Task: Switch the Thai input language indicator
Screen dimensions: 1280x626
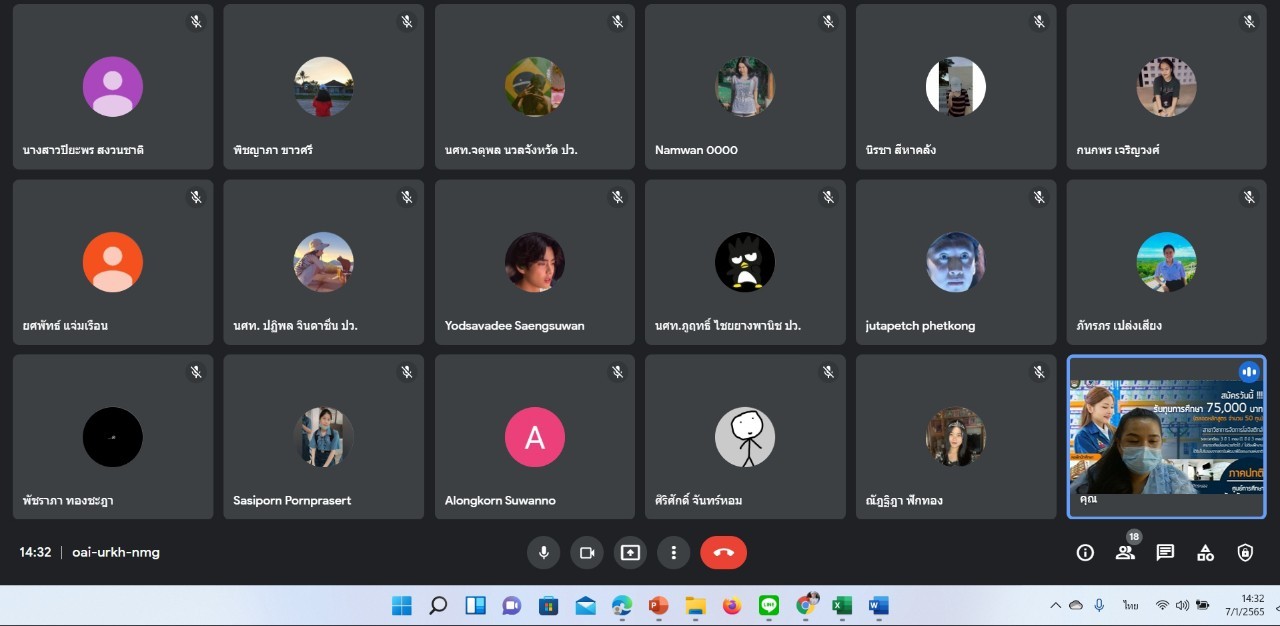Action: tap(1130, 605)
